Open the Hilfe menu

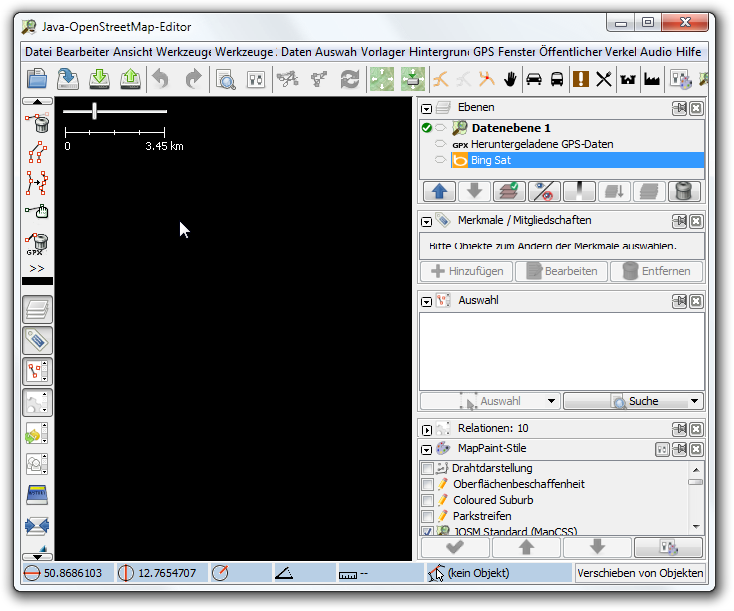click(x=690, y=52)
